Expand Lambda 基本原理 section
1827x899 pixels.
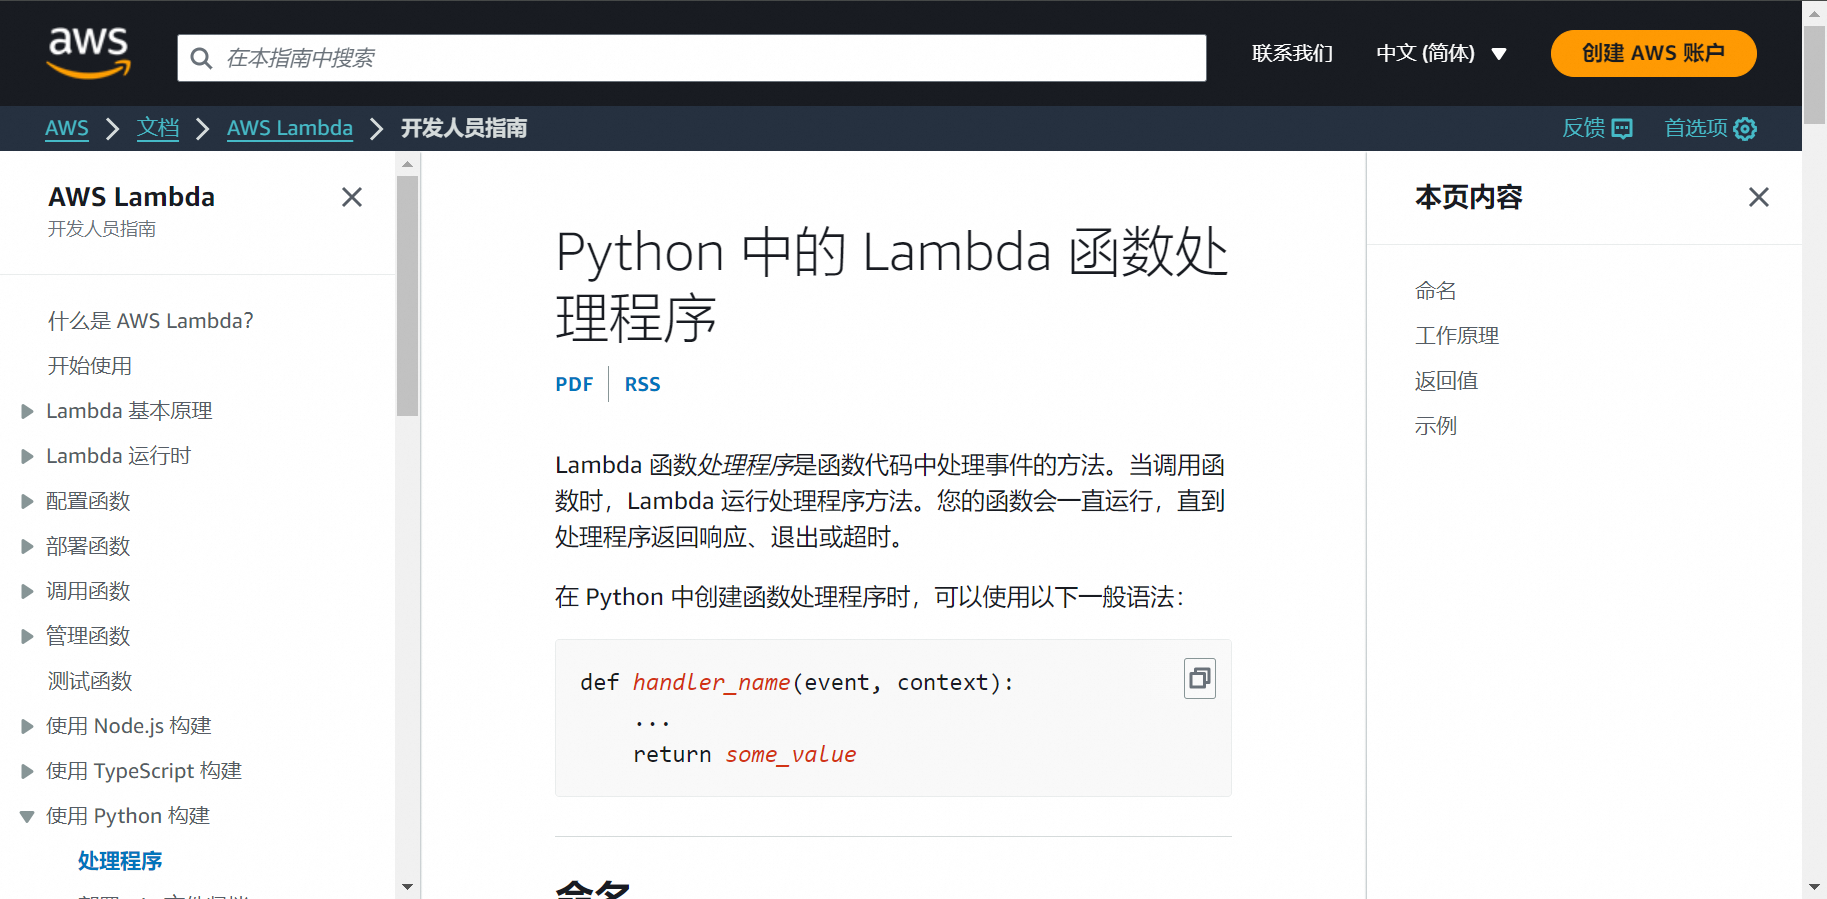coord(27,411)
